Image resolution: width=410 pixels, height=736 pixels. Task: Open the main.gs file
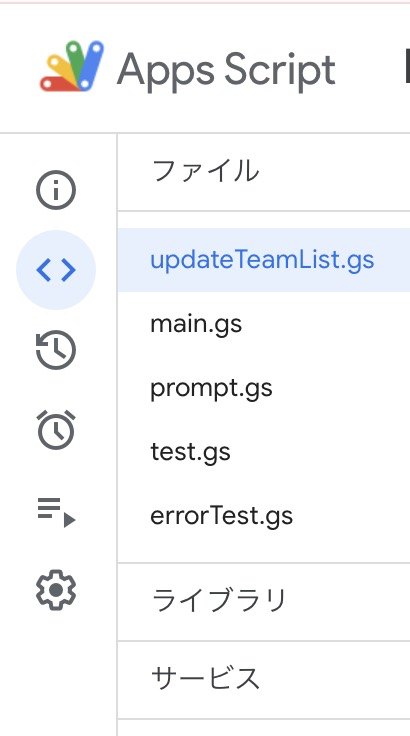coord(263,324)
